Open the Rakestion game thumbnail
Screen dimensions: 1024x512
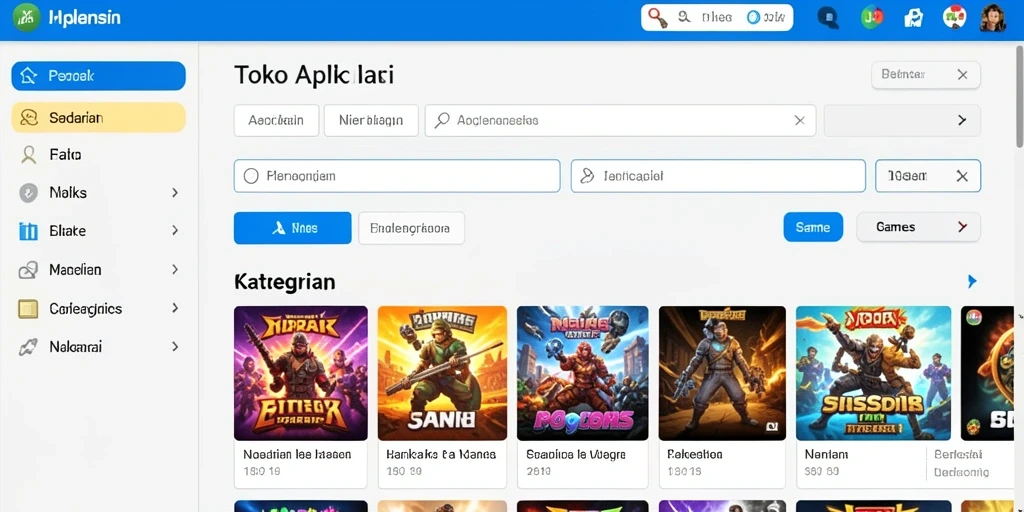click(x=722, y=373)
